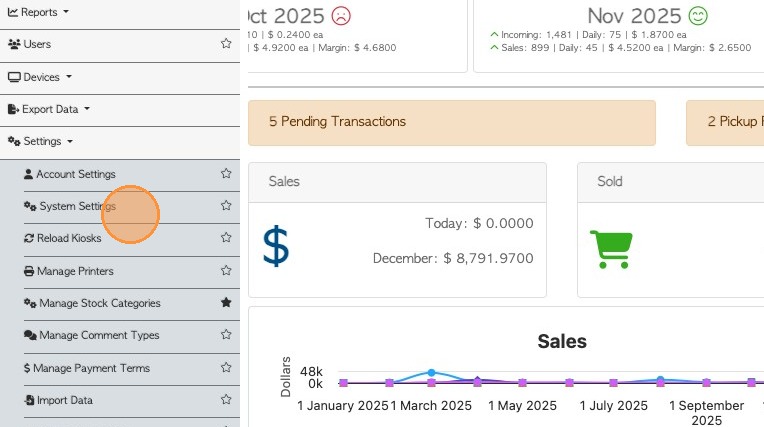This screenshot has height=427, width=764.
Task: Click the Manage Comment Types chat icon
Action: point(30,335)
